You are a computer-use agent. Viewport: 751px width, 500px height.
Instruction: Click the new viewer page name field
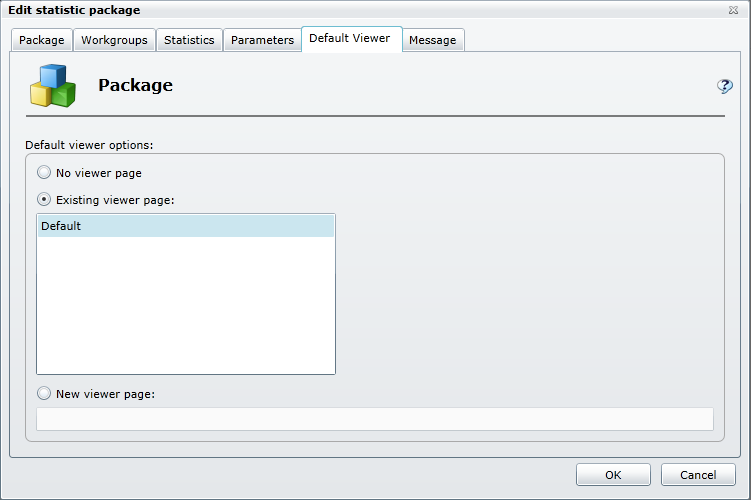(374, 419)
